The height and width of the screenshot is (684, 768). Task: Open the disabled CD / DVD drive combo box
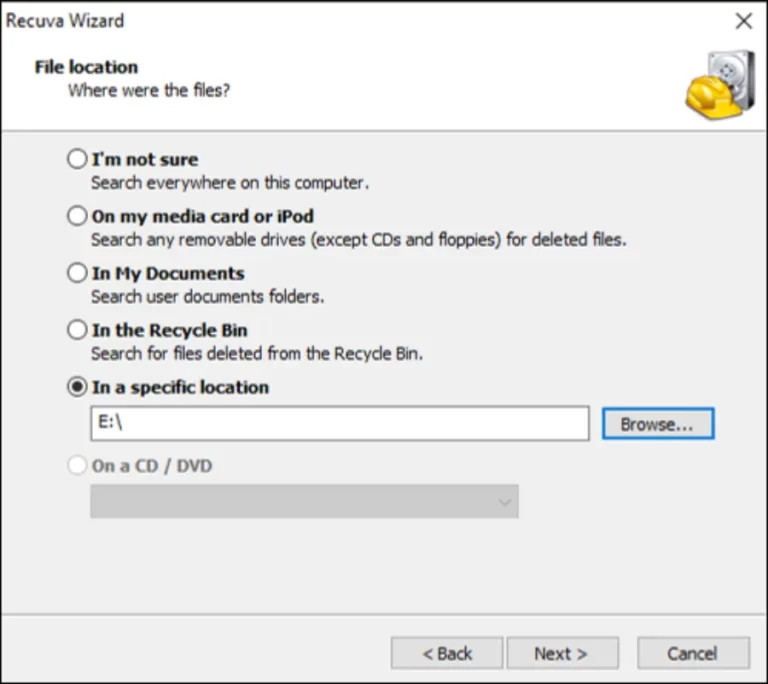coord(304,501)
